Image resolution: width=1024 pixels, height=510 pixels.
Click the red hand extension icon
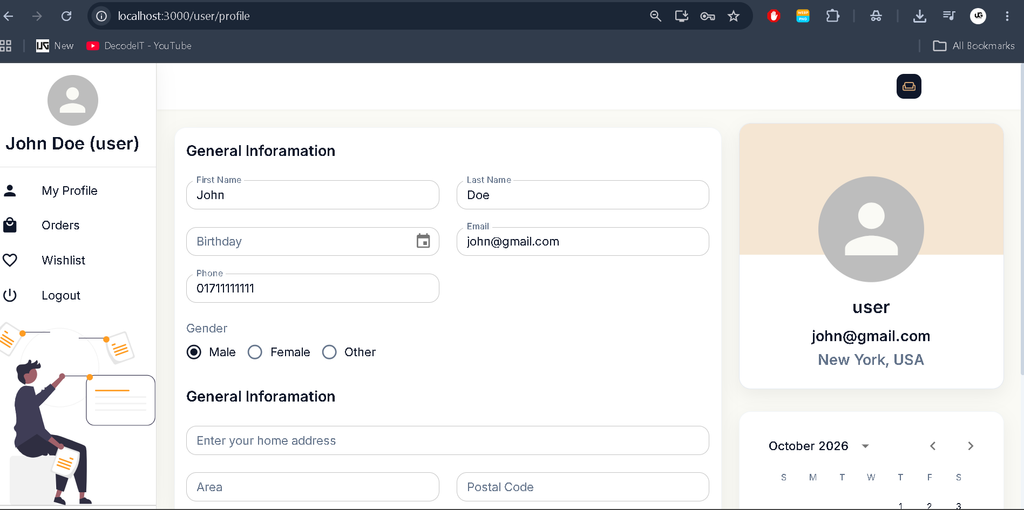pos(774,16)
